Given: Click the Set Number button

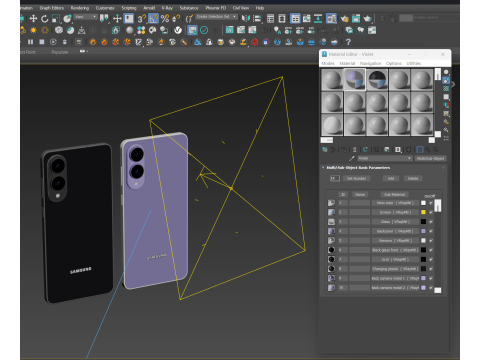Looking at the screenshot, I should pos(356,178).
